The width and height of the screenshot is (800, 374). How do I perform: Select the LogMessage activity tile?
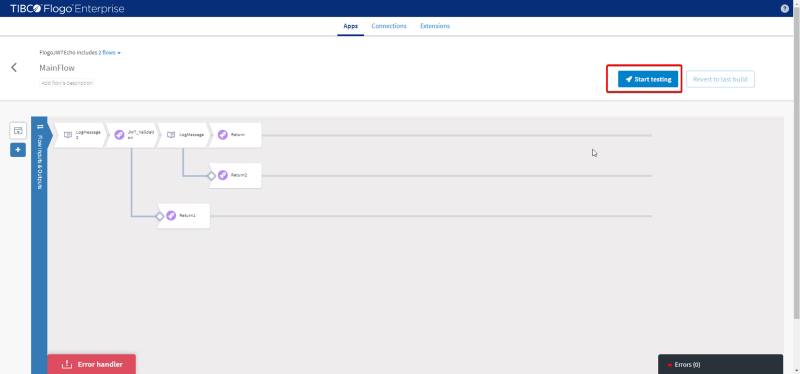[x=185, y=135]
